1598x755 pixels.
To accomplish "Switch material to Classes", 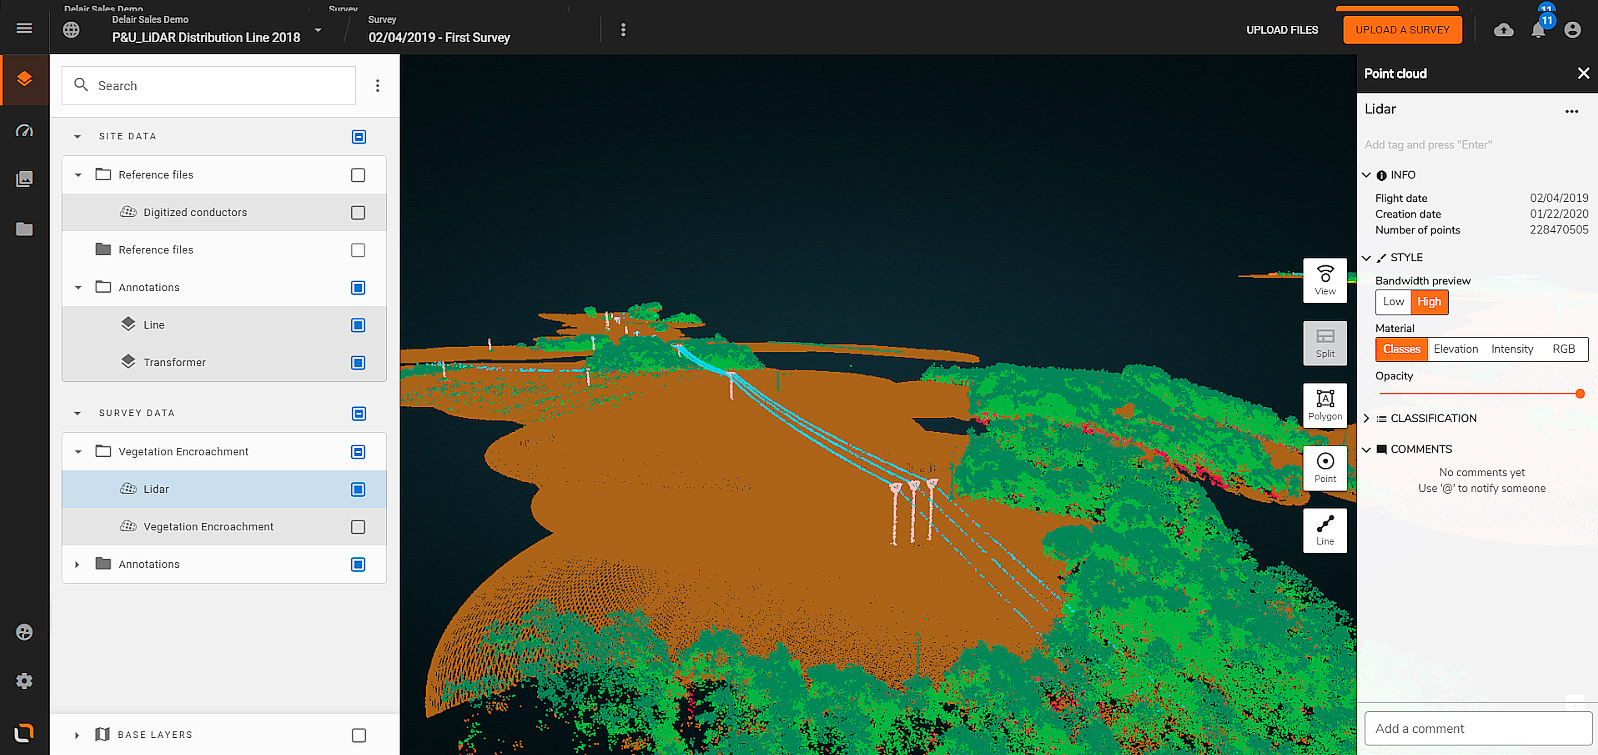I will pyautogui.click(x=1401, y=349).
